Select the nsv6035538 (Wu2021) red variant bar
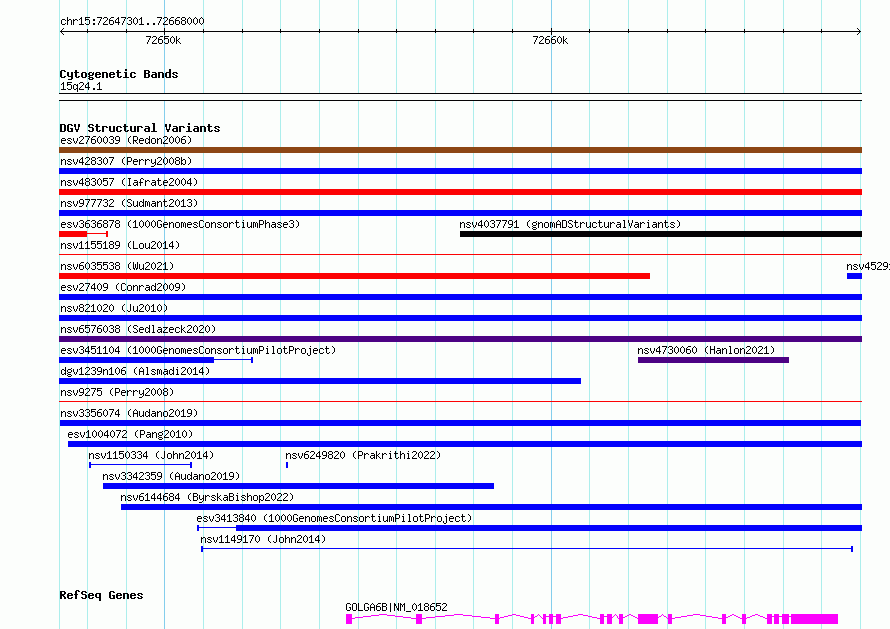890x629 pixels. 354,276
